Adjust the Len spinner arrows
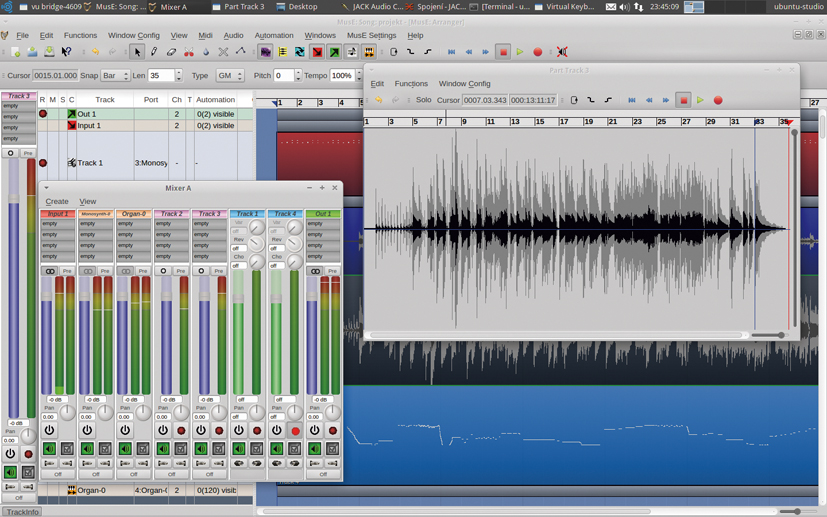The width and height of the screenshot is (827, 517). point(179,75)
